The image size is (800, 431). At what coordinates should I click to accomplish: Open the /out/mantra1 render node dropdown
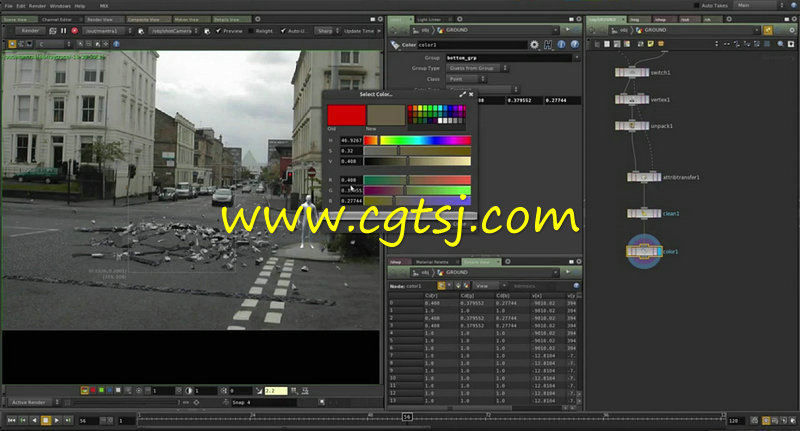point(108,31)
